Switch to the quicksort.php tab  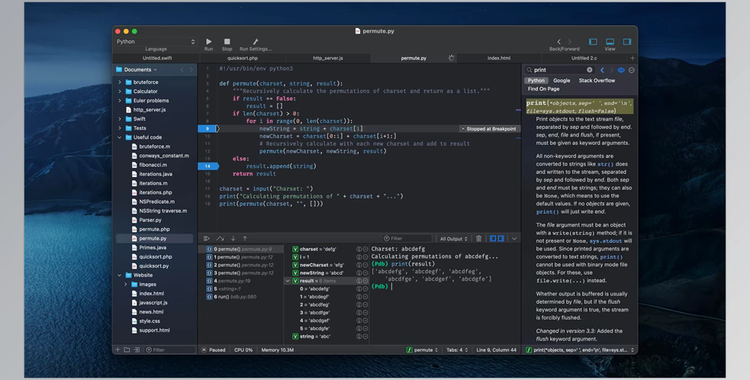(243, 58)
